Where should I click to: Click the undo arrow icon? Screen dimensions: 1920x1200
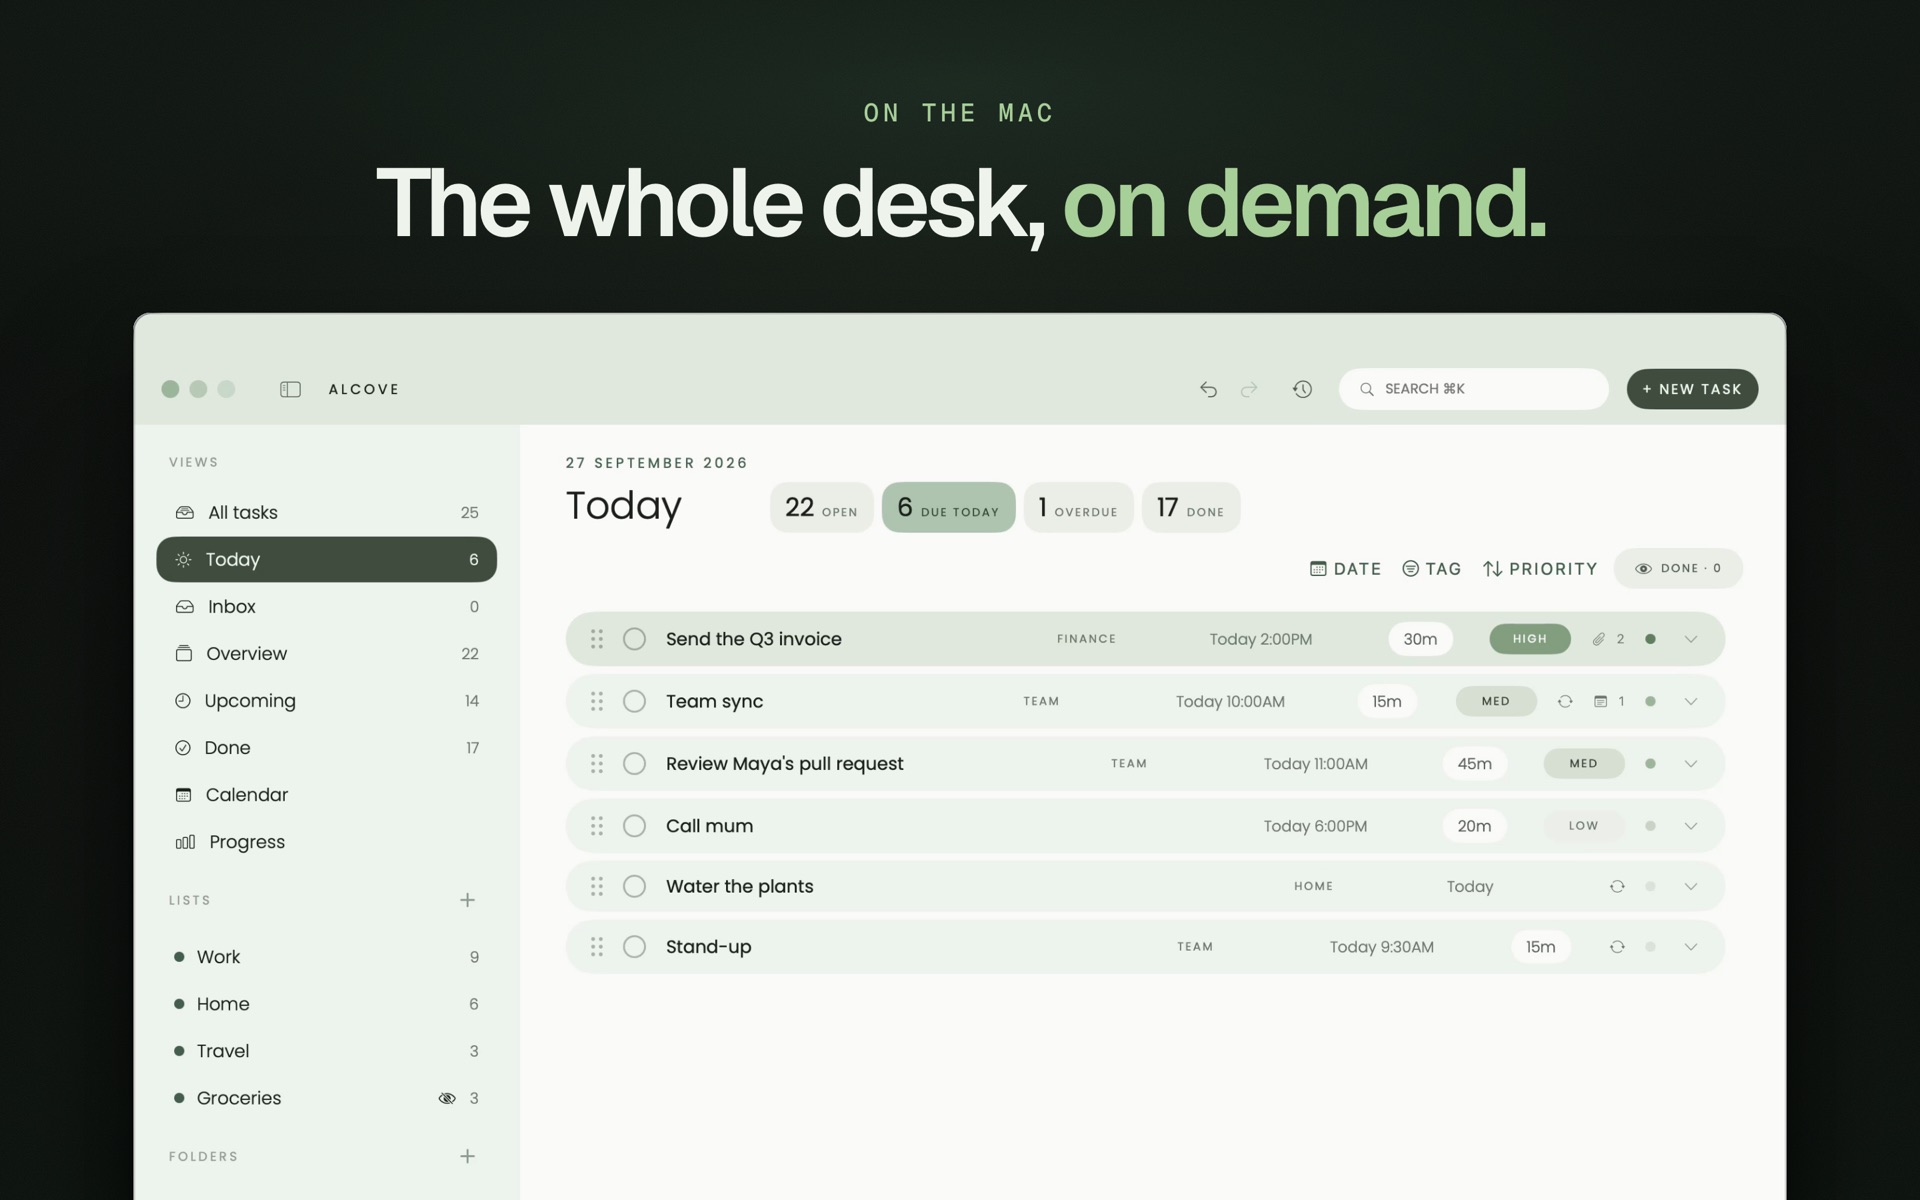[1208, 389]
